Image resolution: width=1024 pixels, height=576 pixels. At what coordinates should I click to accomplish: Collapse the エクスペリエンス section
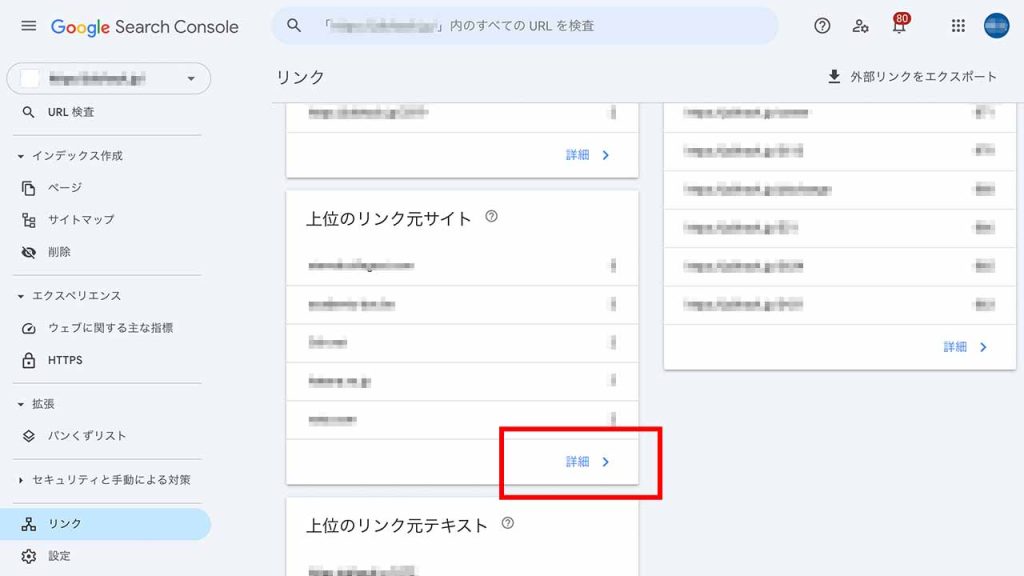(20, 296)
